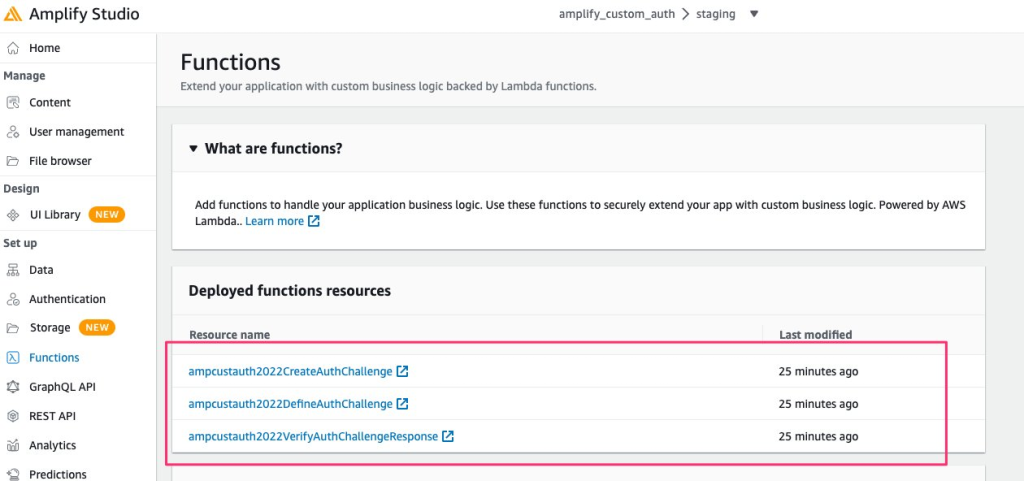Viewport: 1024px width, 481px height.
Task: Open GraphQL API page
Action: pyautogui.click(x=62, y=387)
